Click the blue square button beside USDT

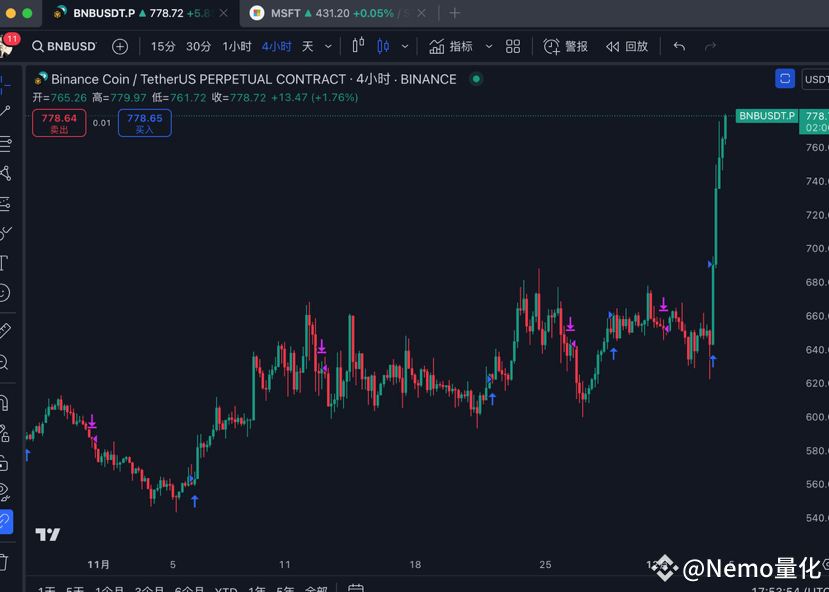[785, 79]
